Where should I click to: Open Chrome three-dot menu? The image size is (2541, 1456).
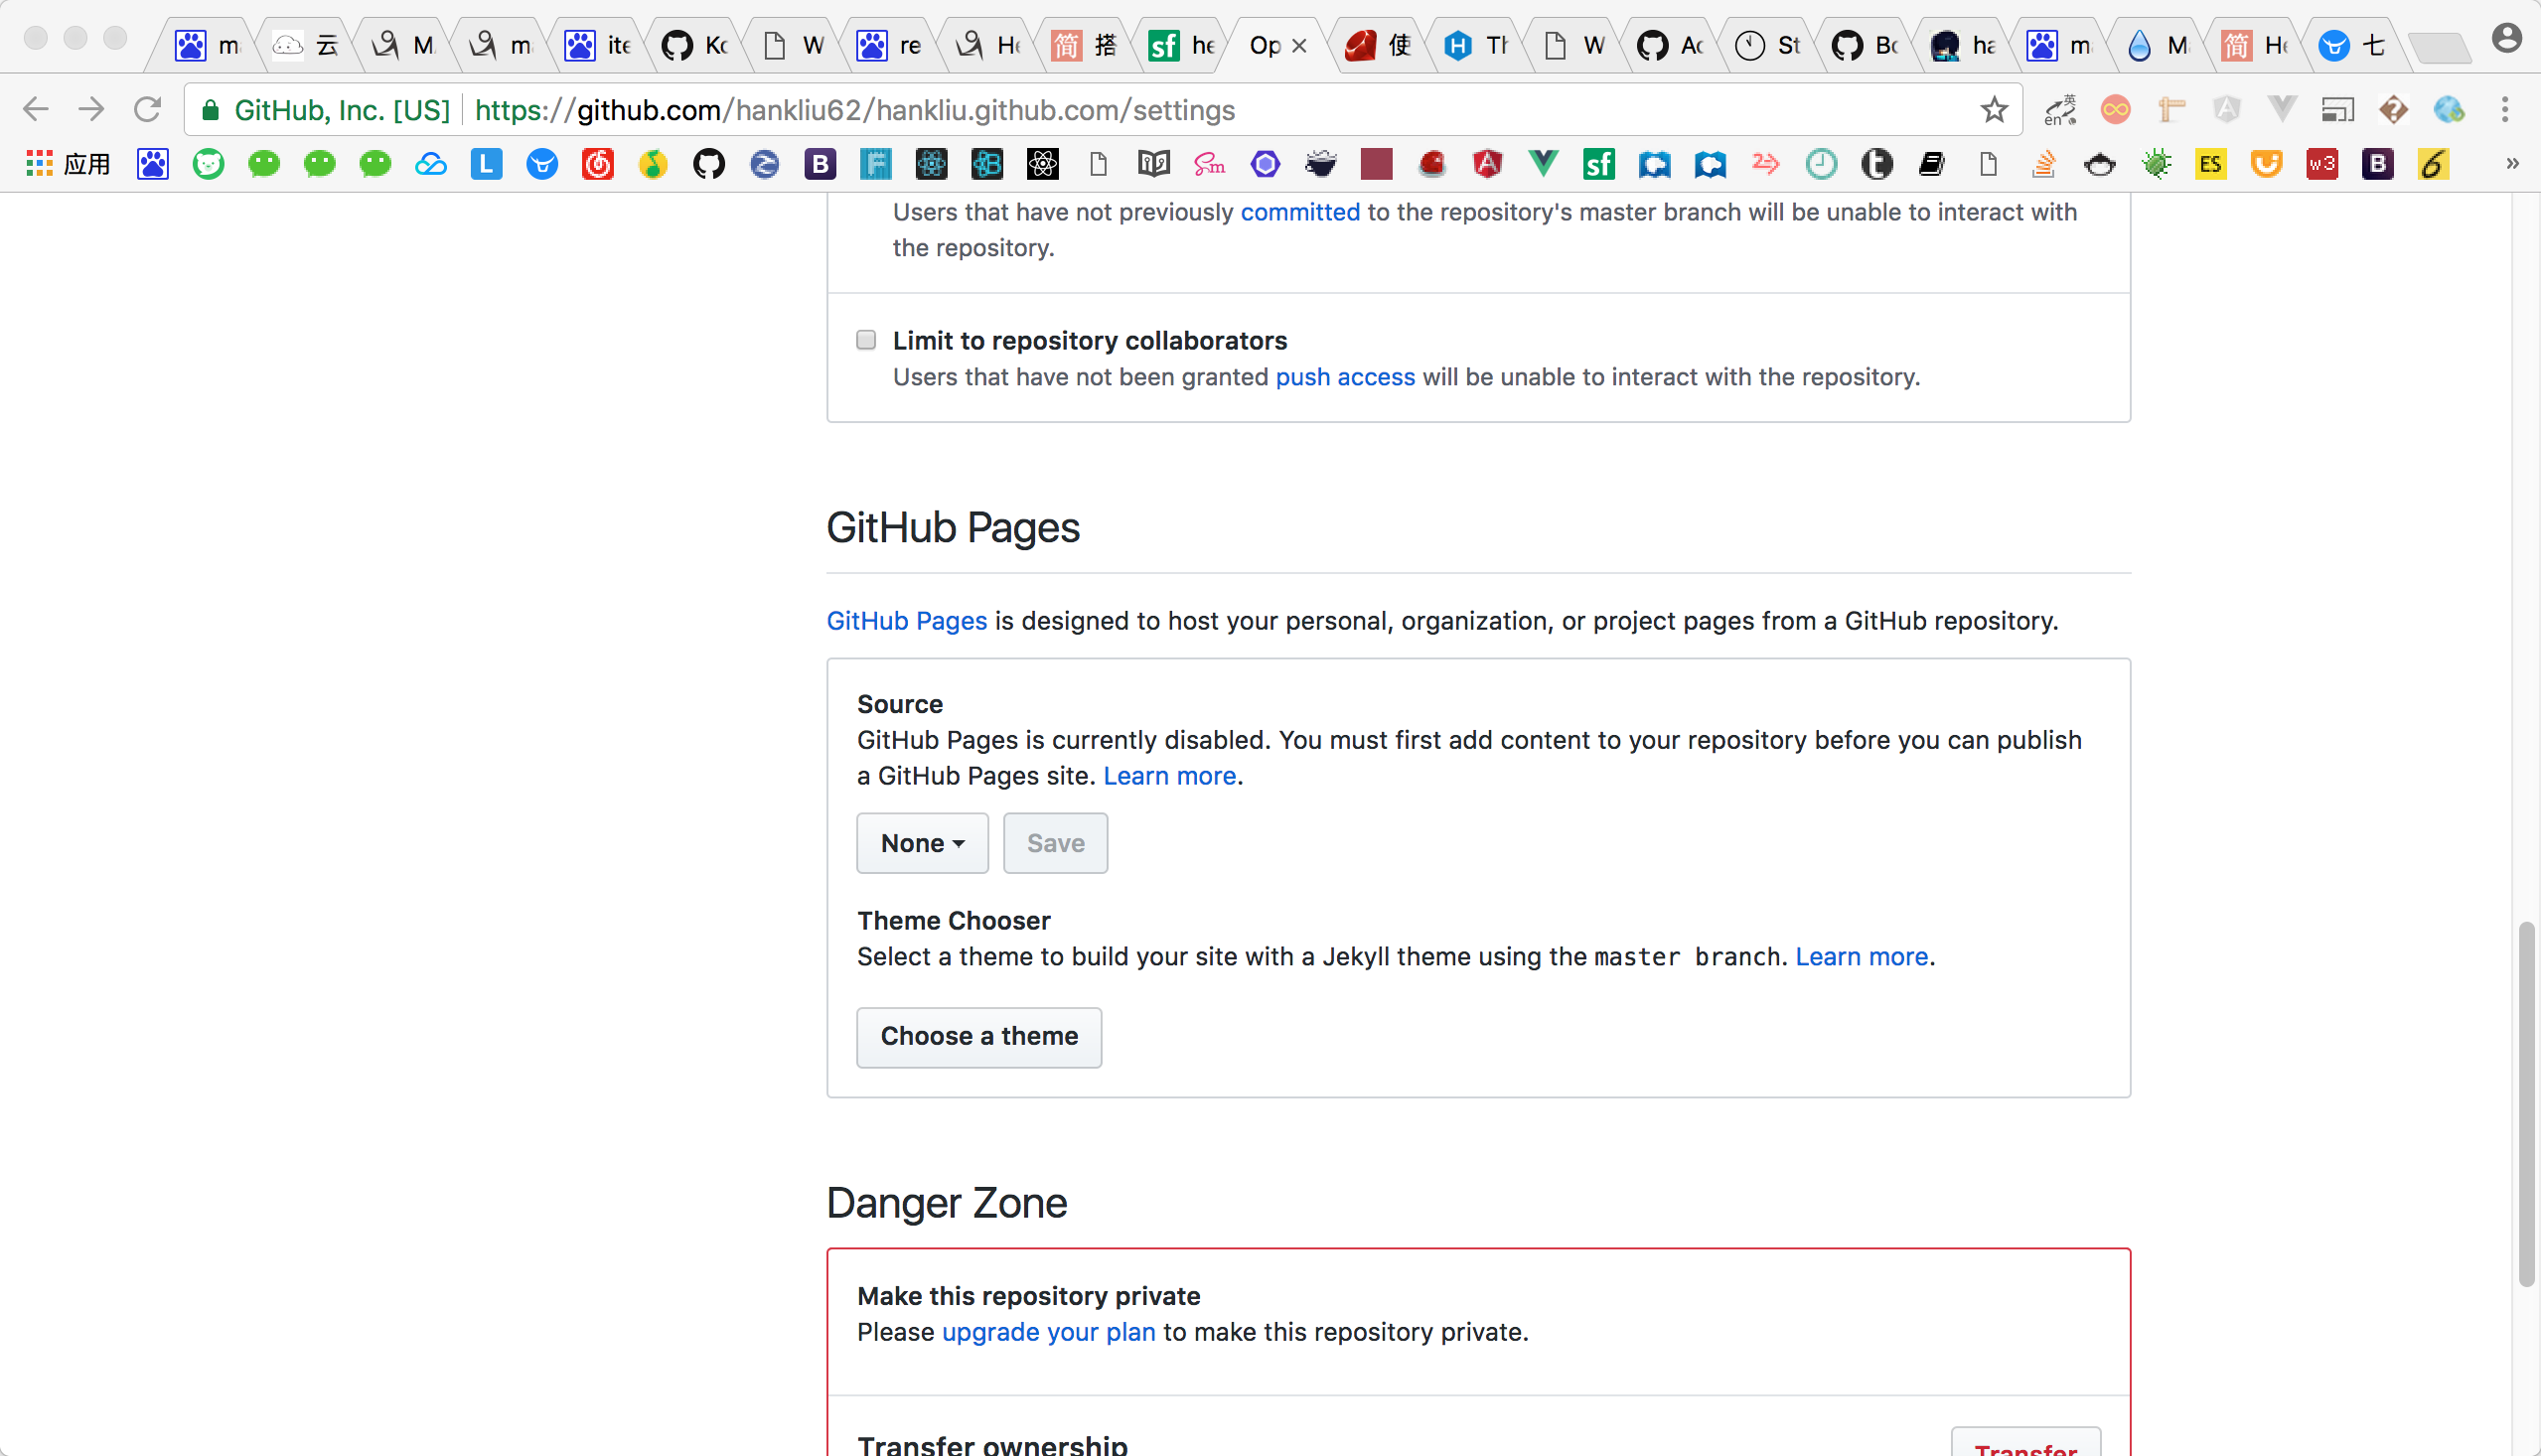(2504, 110)
